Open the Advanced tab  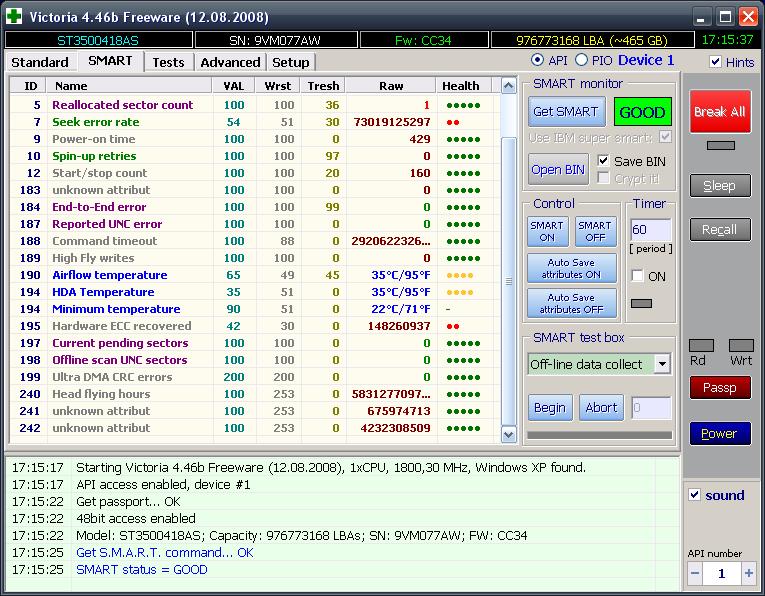pyautogui.click(x=230, y=62)
